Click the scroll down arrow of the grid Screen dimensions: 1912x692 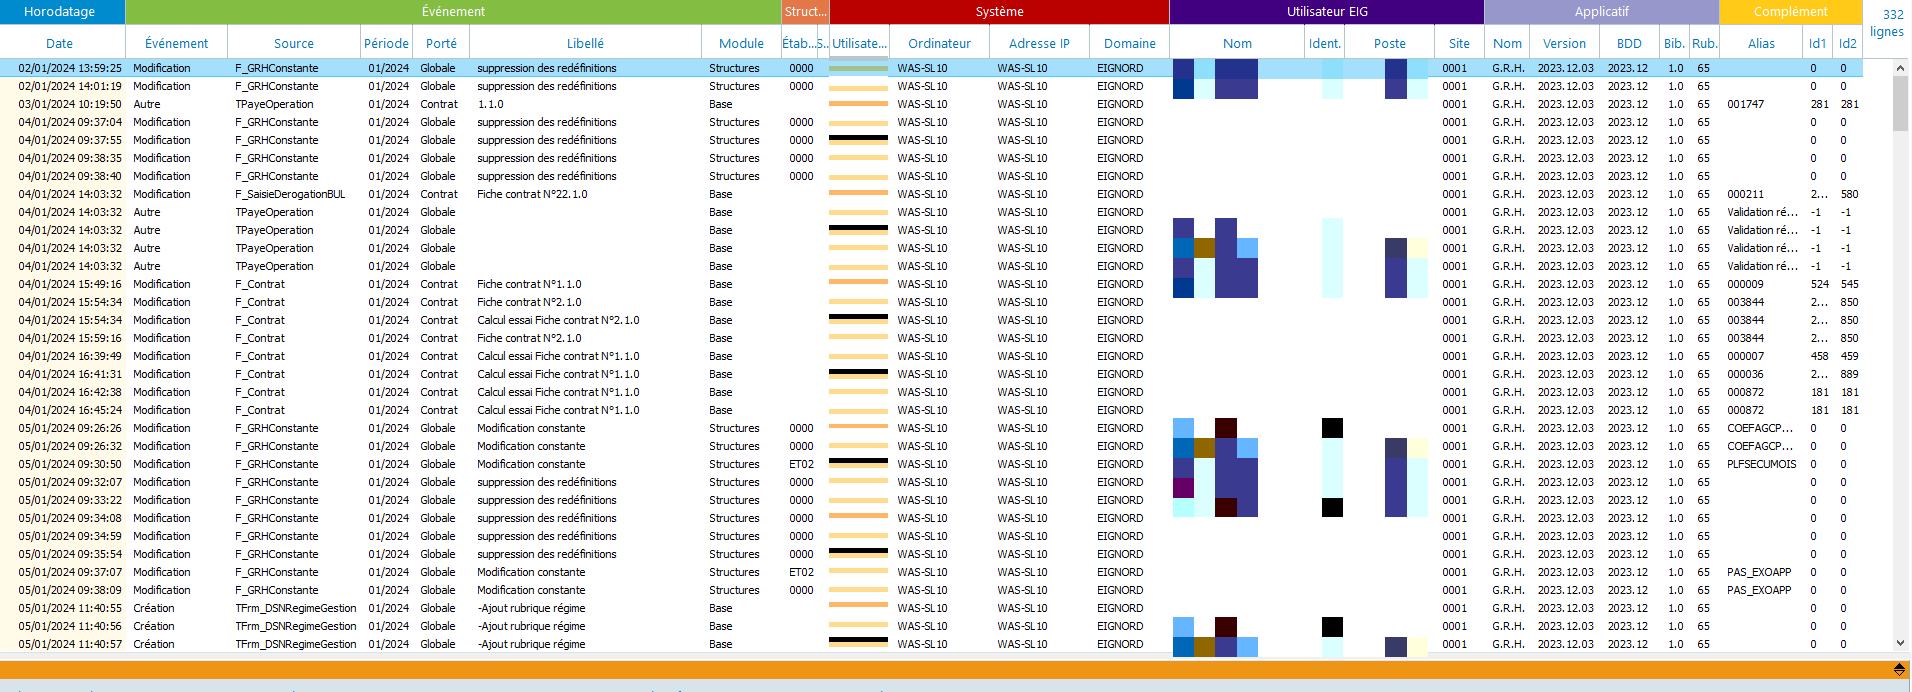point(1900,644)
